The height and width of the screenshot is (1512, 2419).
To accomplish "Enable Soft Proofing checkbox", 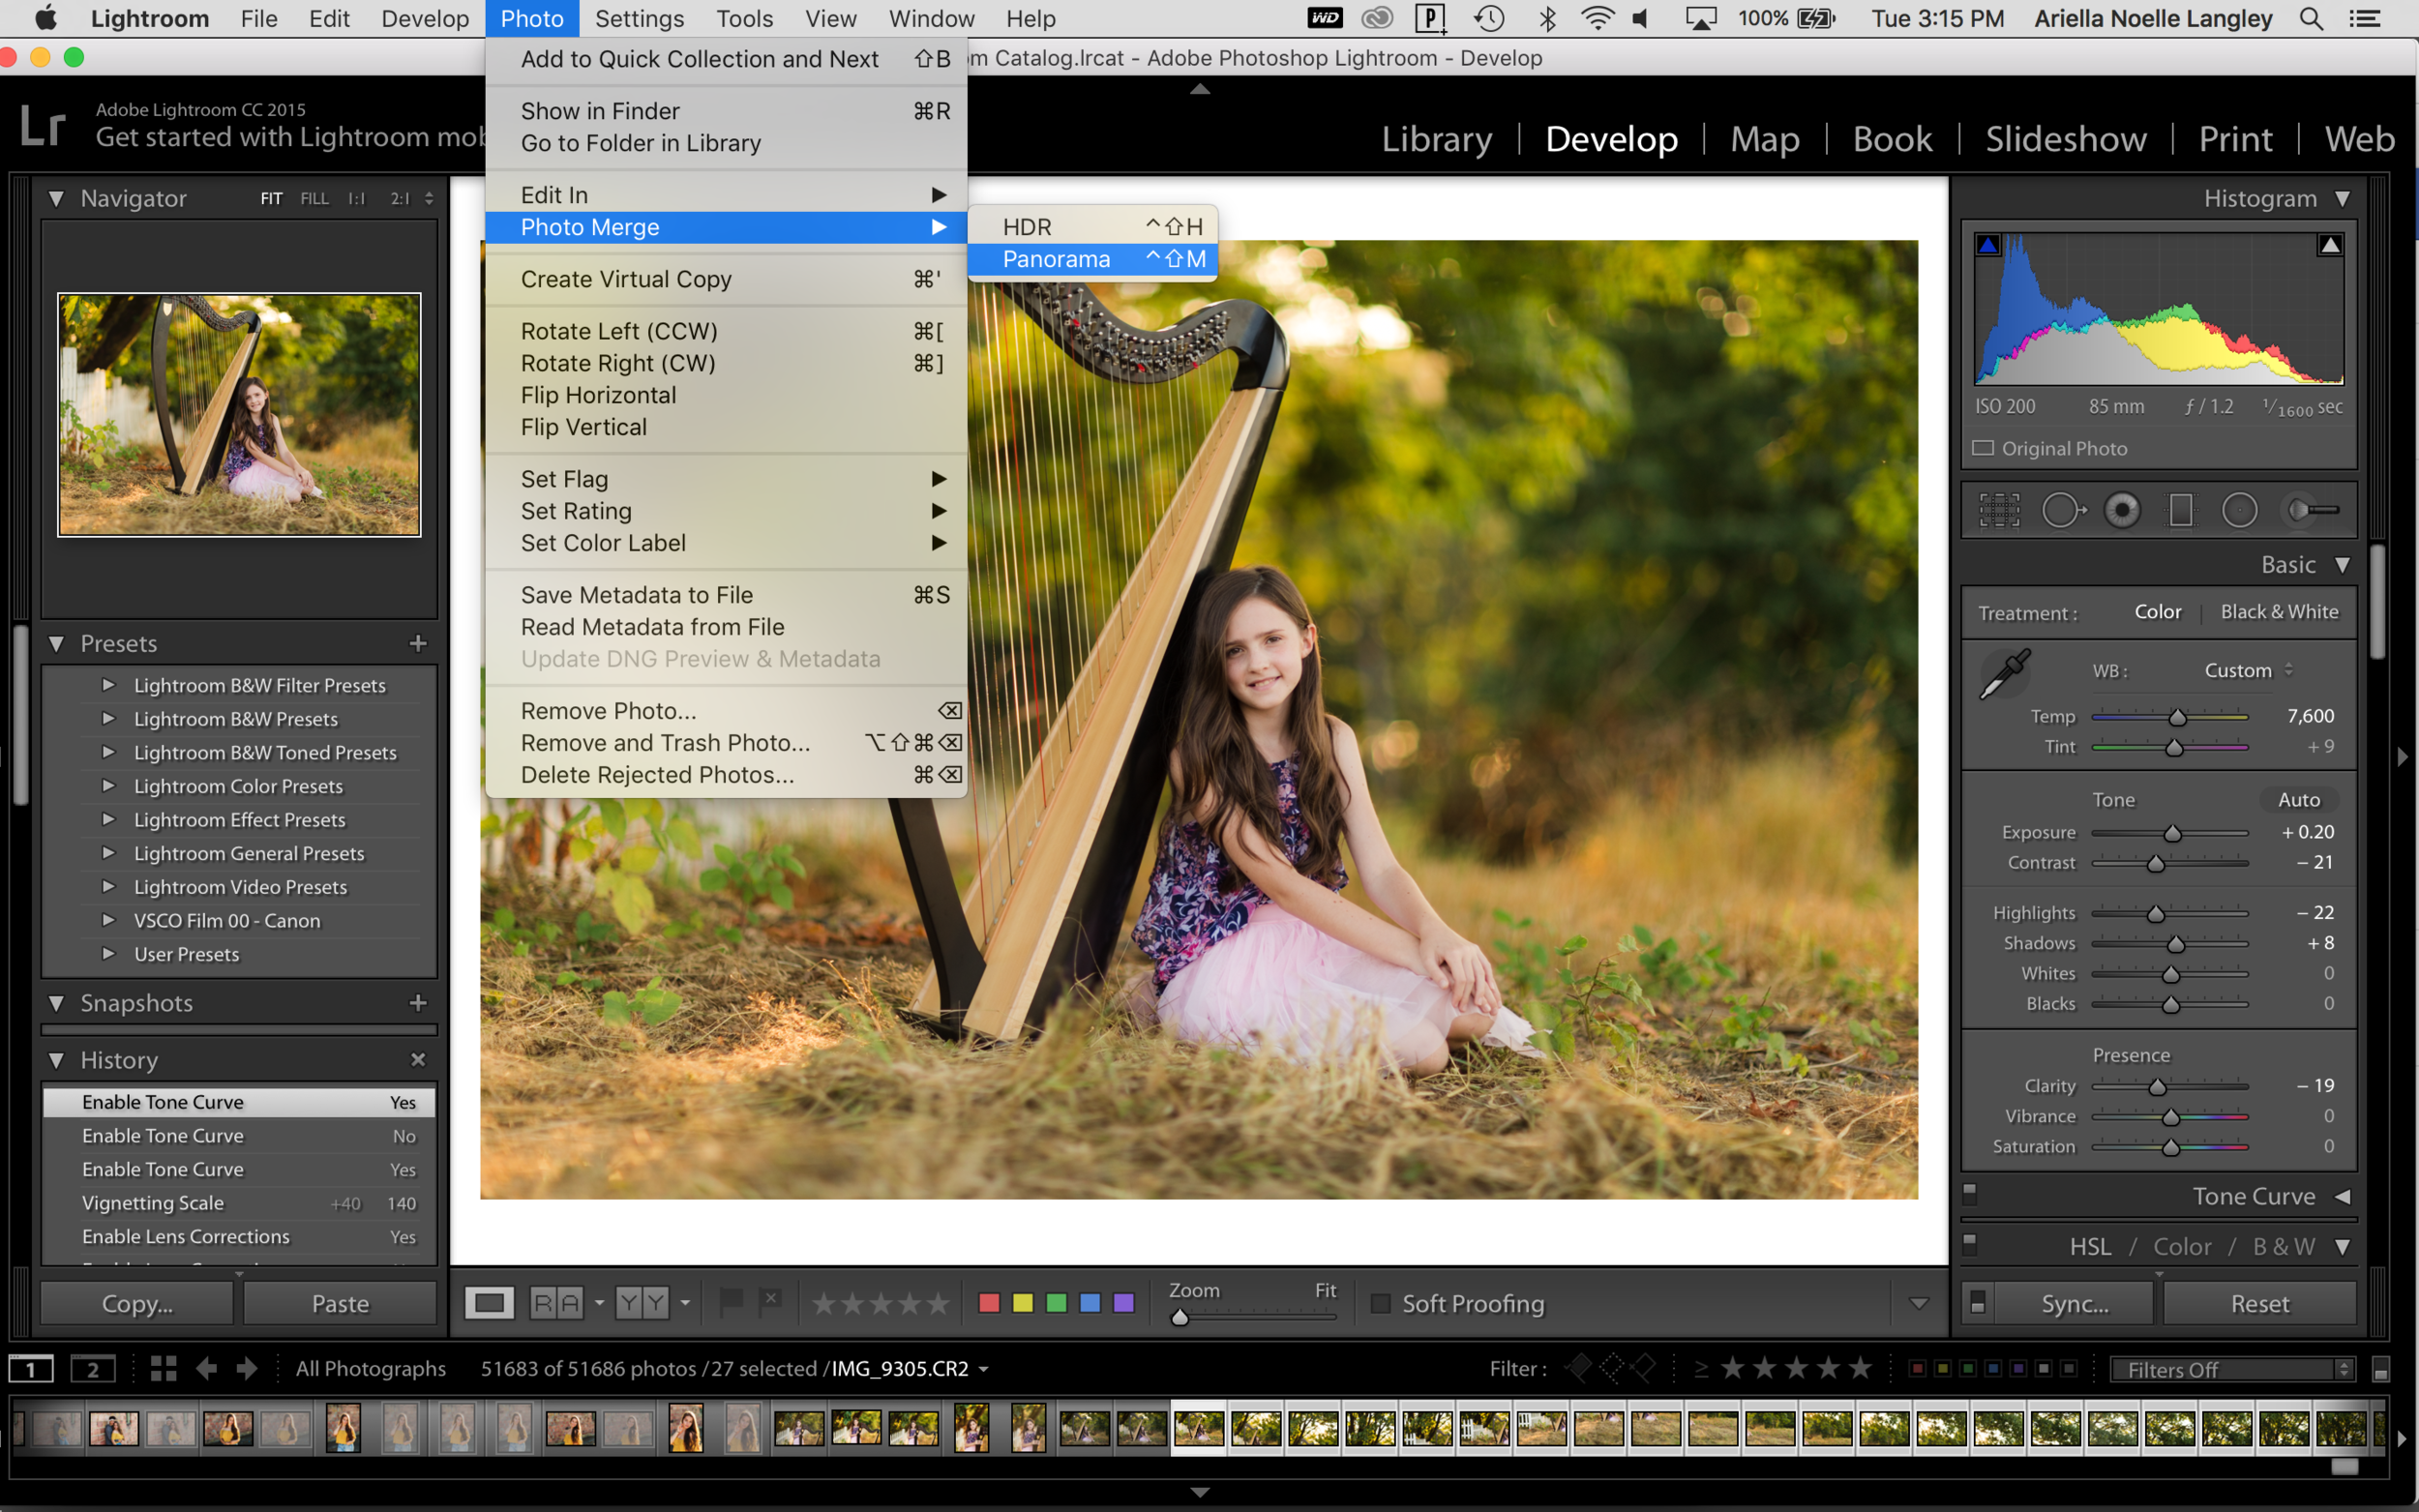I will point(1380,1303).
